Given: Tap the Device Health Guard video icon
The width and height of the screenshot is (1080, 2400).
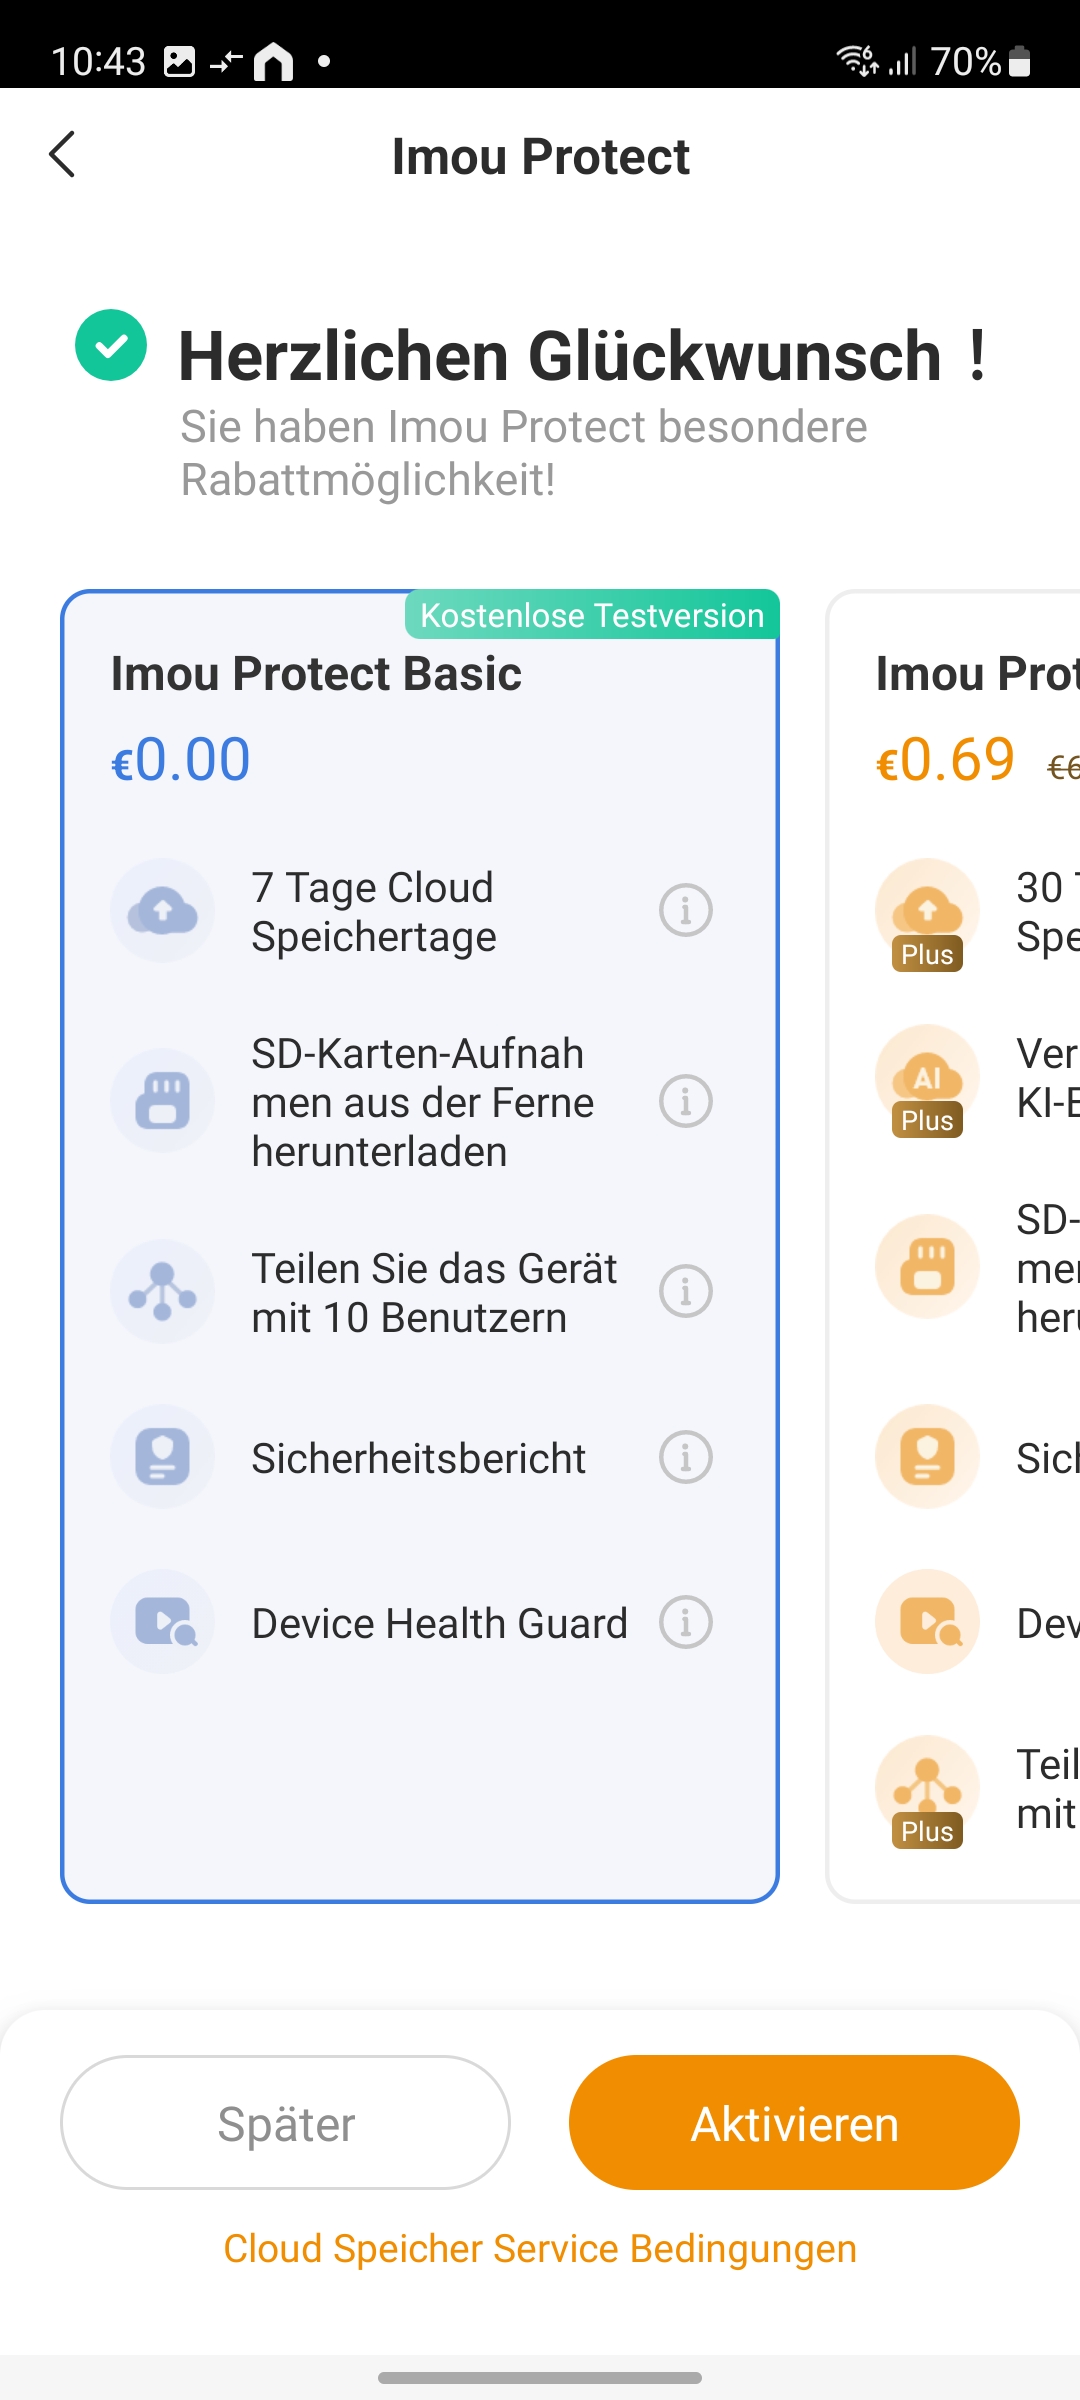Looking at the screenshot, I should click(x=162, y=1622).
